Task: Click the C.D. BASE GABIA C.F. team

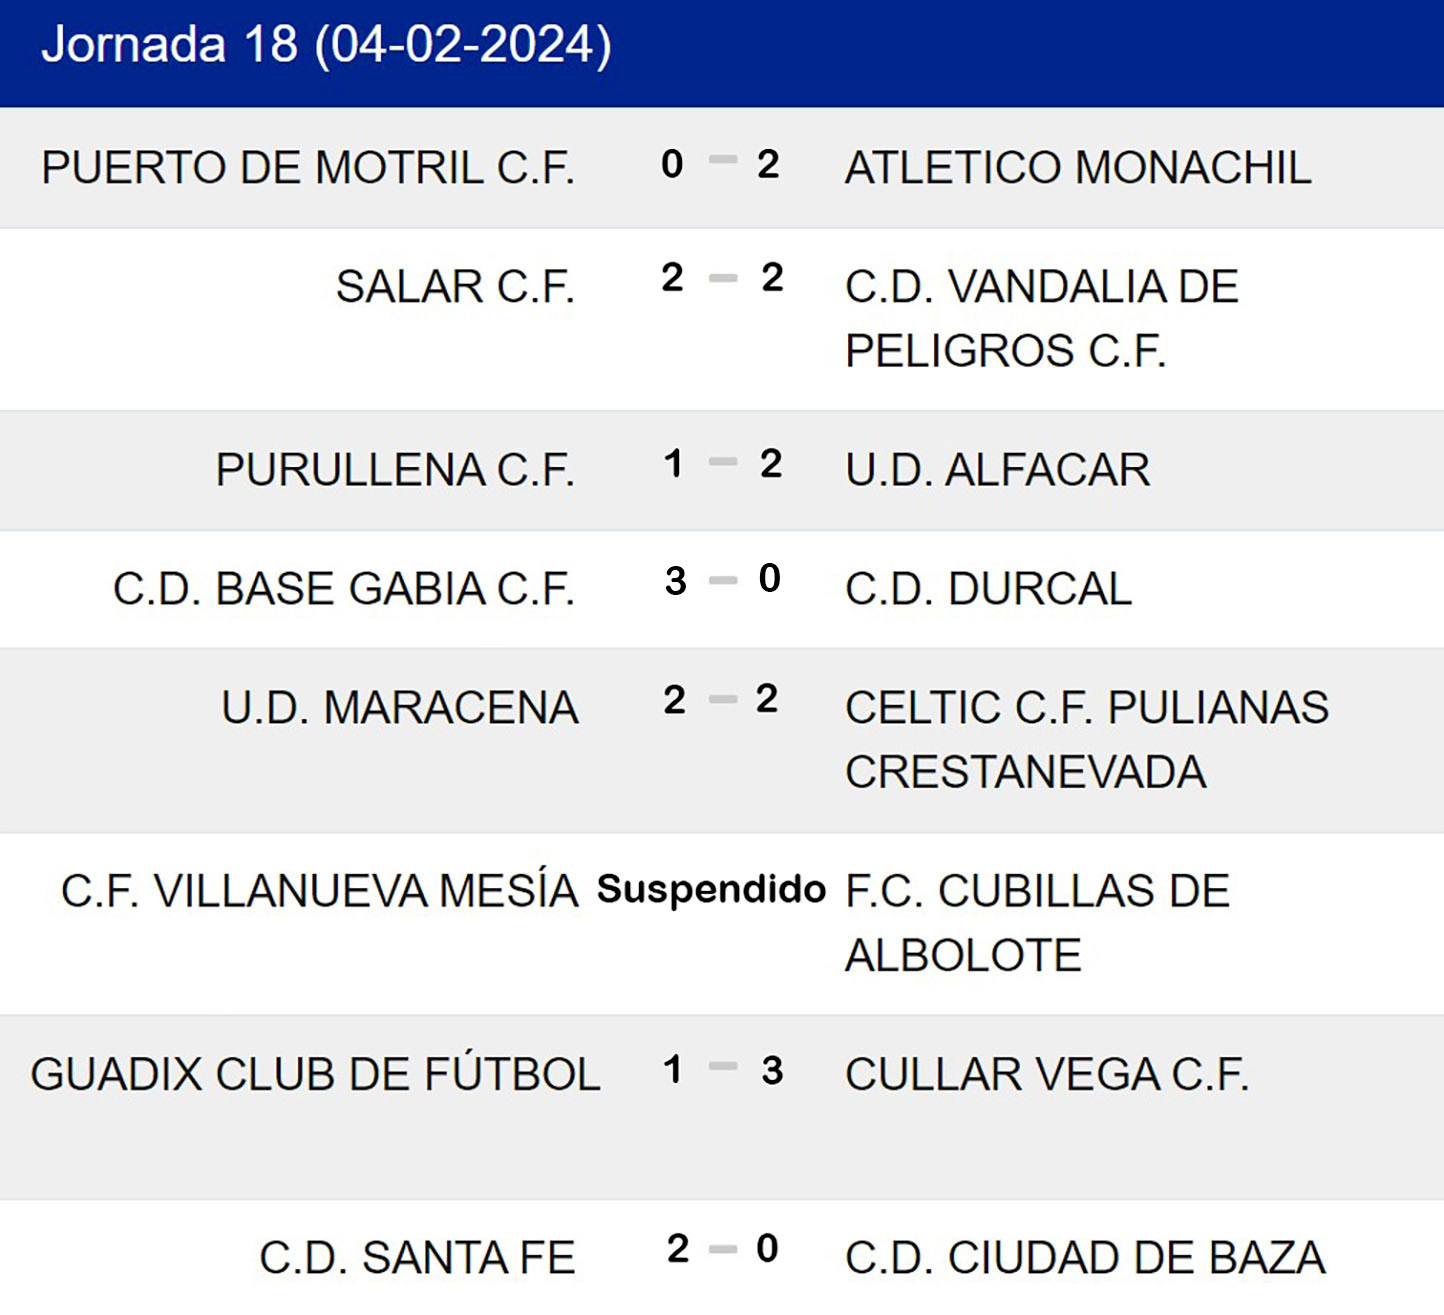Action: tap(344, 589)
